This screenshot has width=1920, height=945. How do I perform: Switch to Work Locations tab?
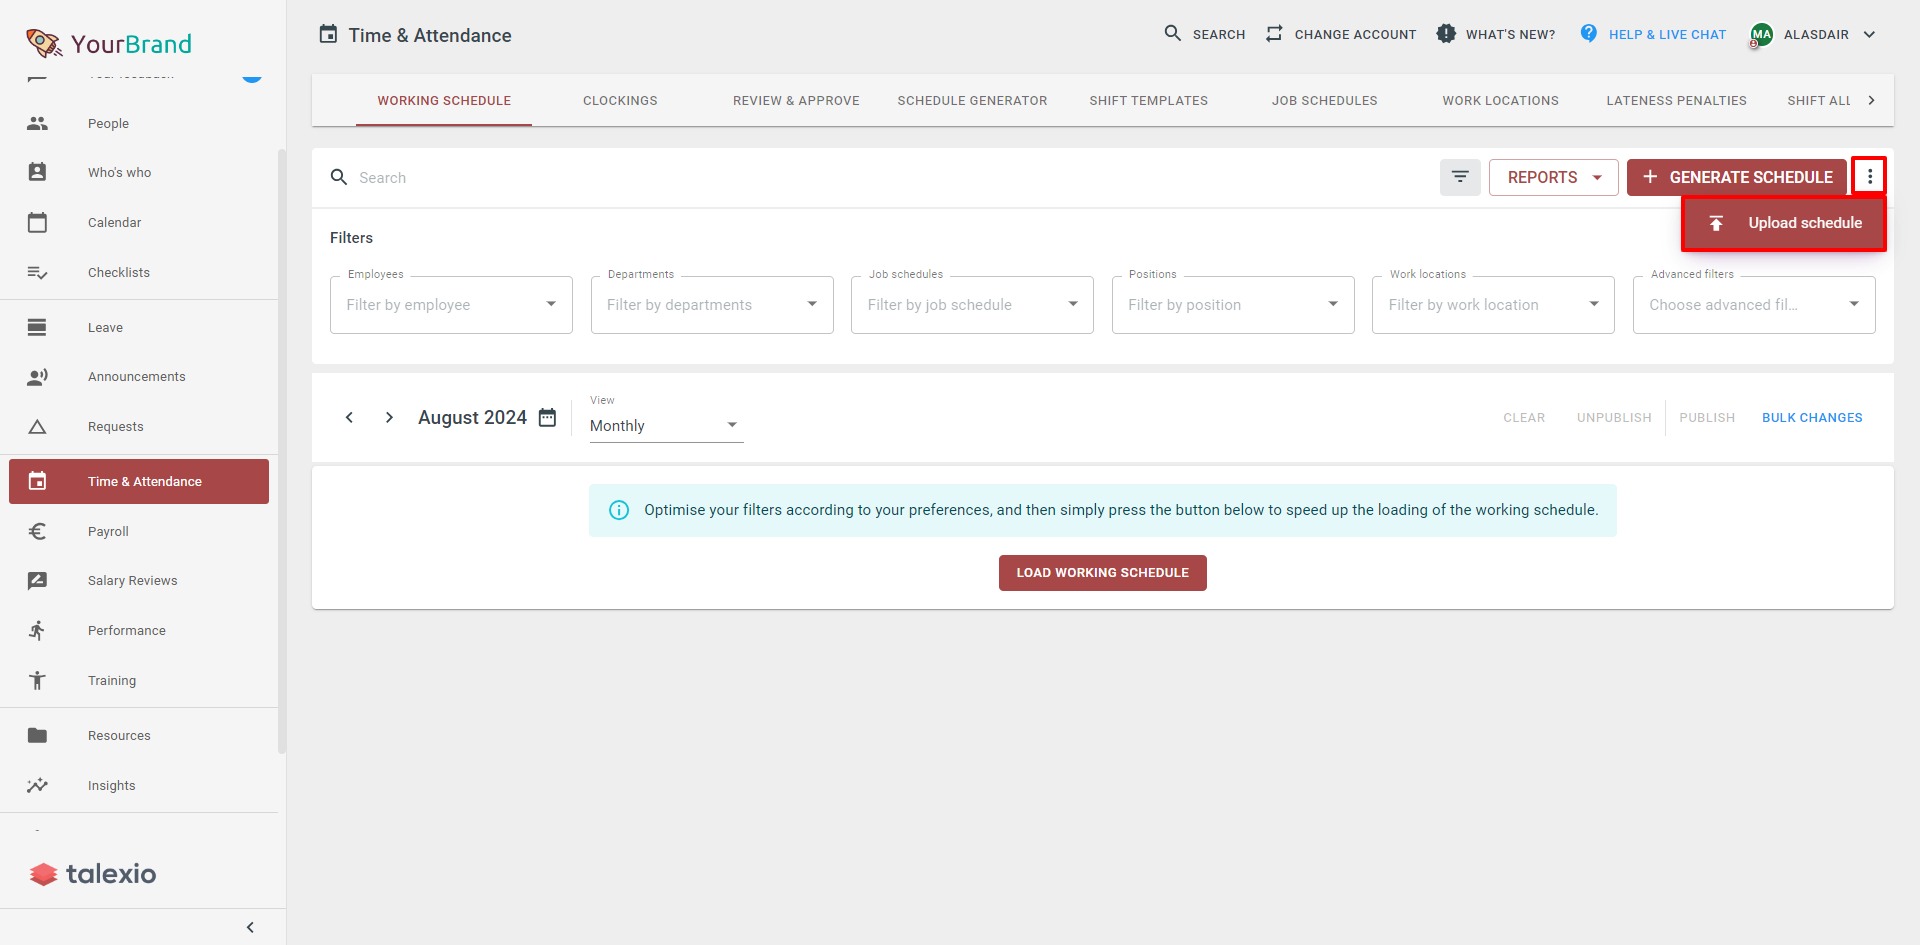coord(1500,100)
